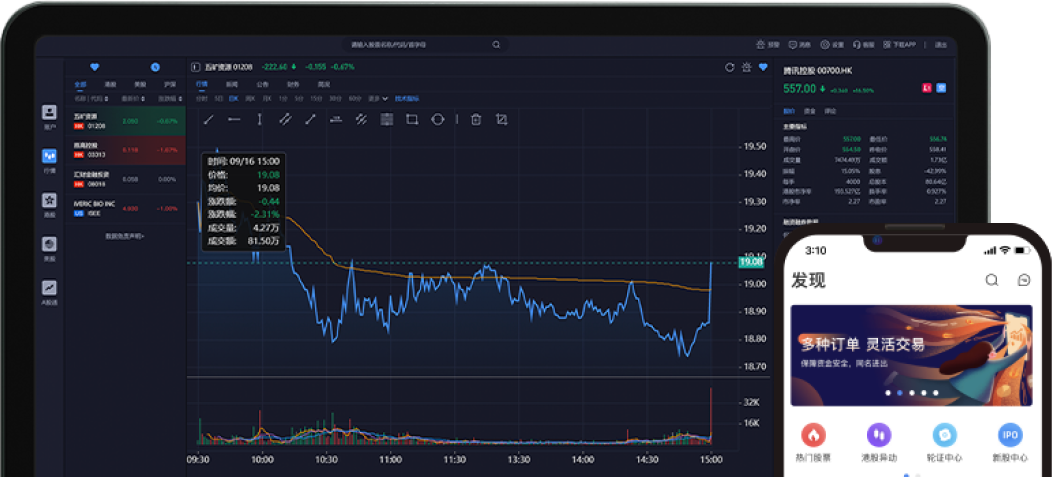This screenshot has height=477, width=1052.
Task: Set a price alert via alarm icon
Action: [747, 67]
